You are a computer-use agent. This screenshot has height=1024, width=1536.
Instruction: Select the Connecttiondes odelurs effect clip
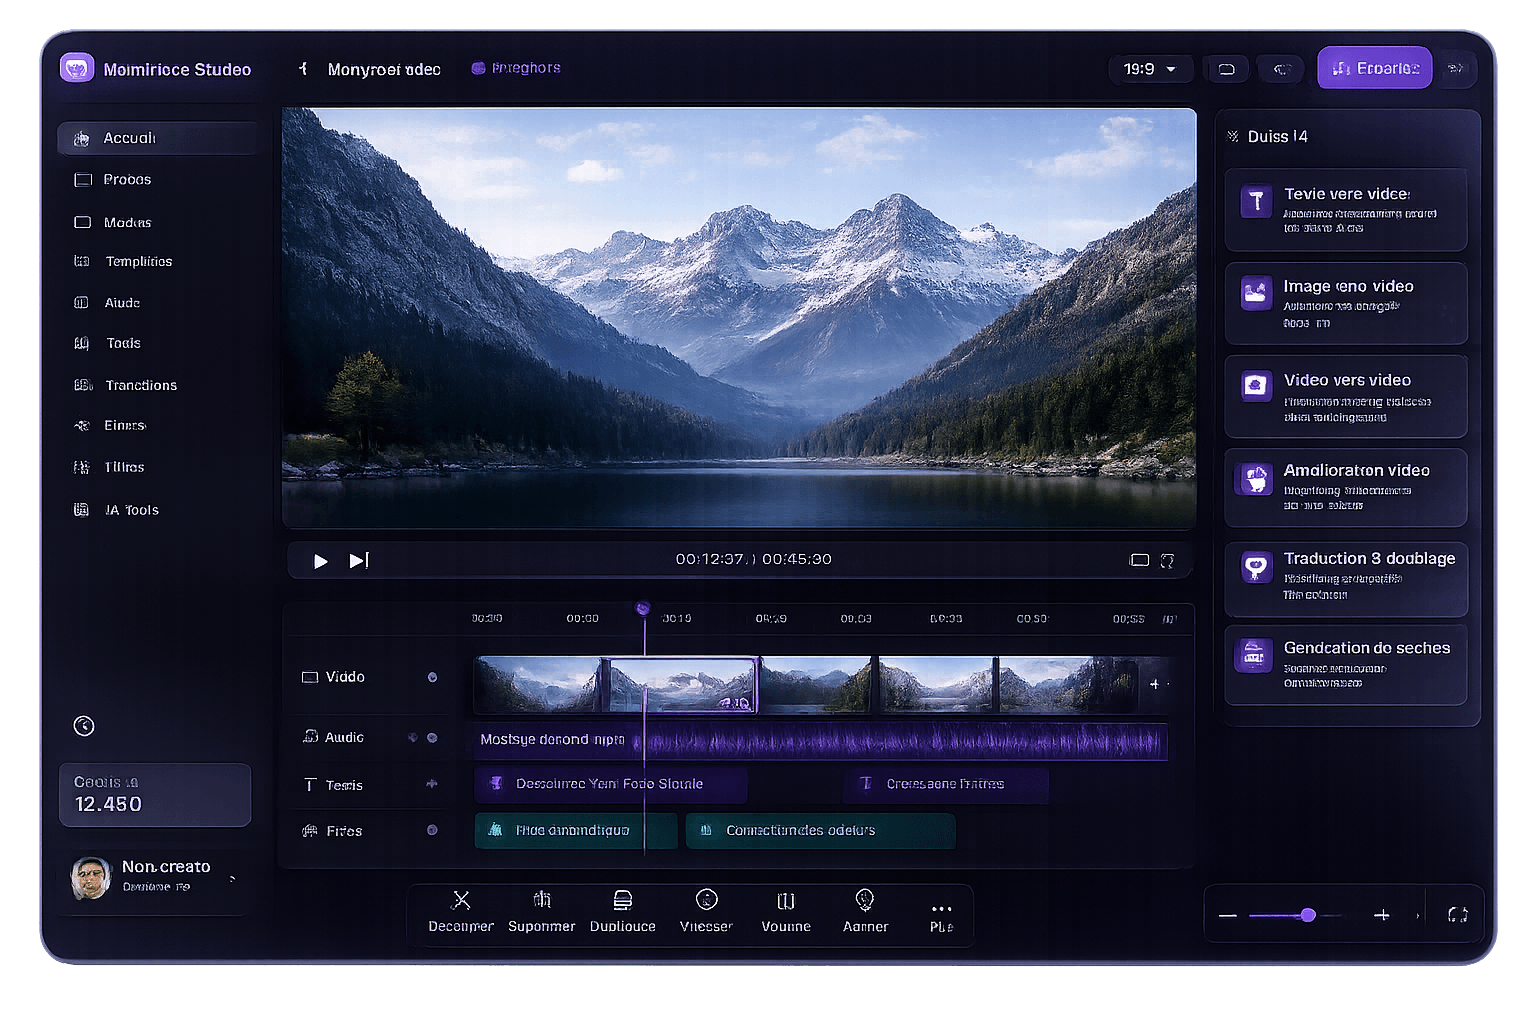tap(820, 831)
